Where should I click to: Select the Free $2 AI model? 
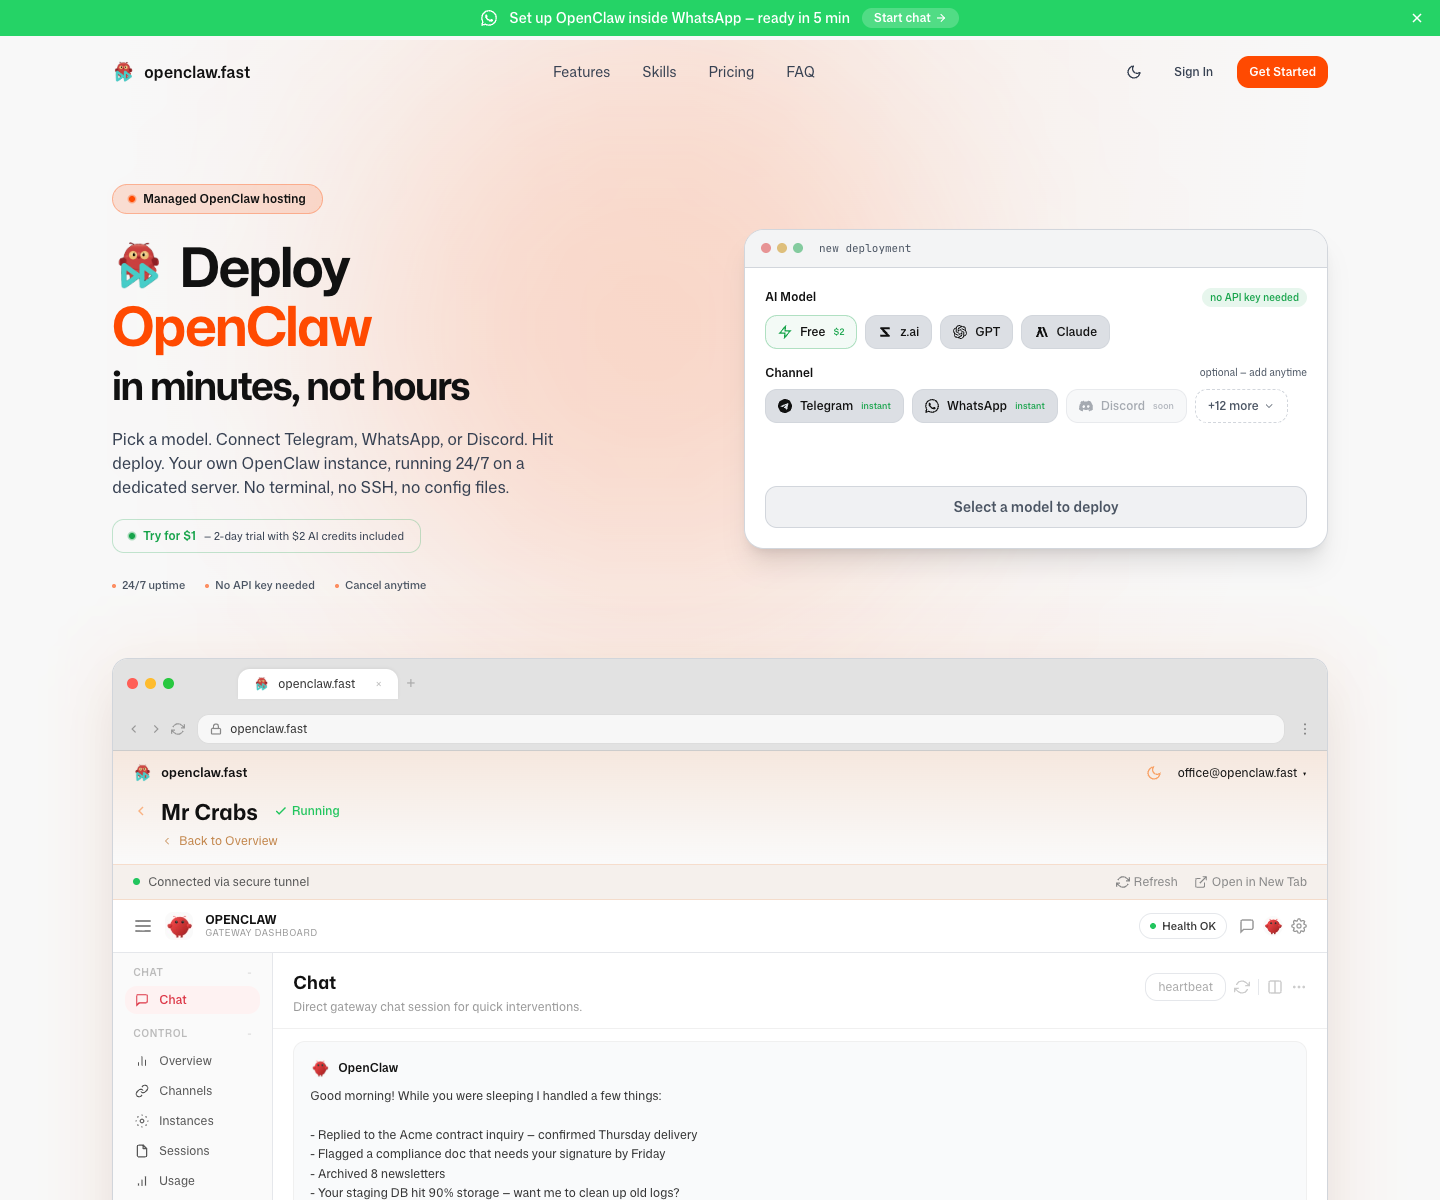click(x=811, y=332)
